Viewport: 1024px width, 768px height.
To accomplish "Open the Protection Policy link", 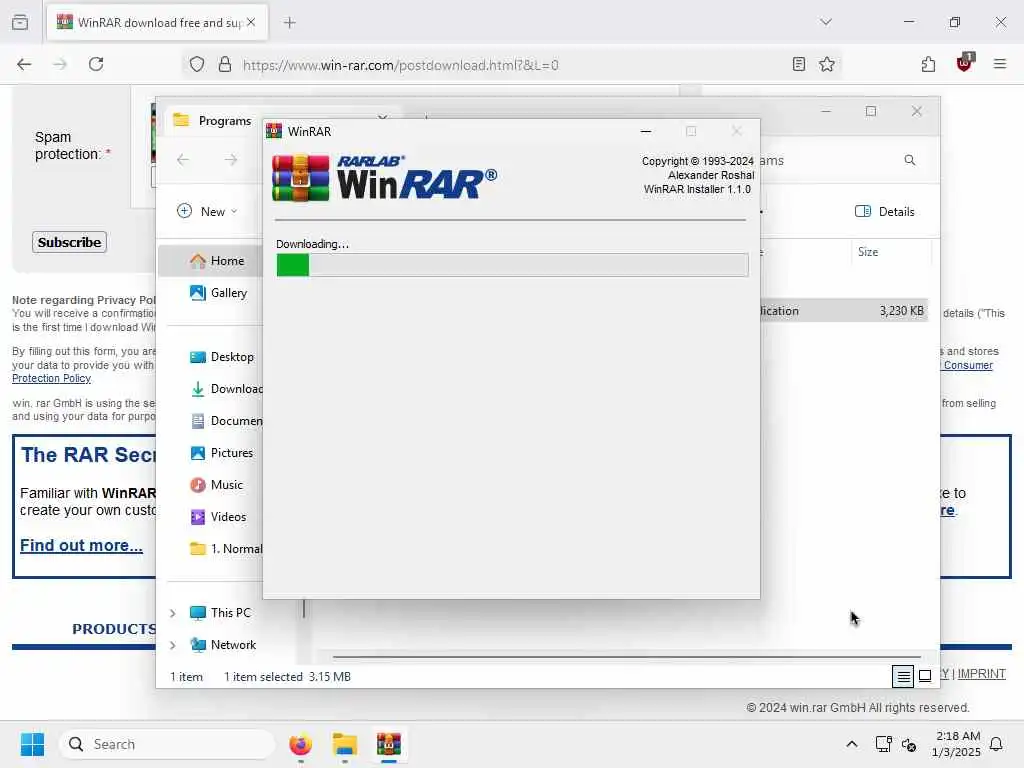I will point(51,378).
